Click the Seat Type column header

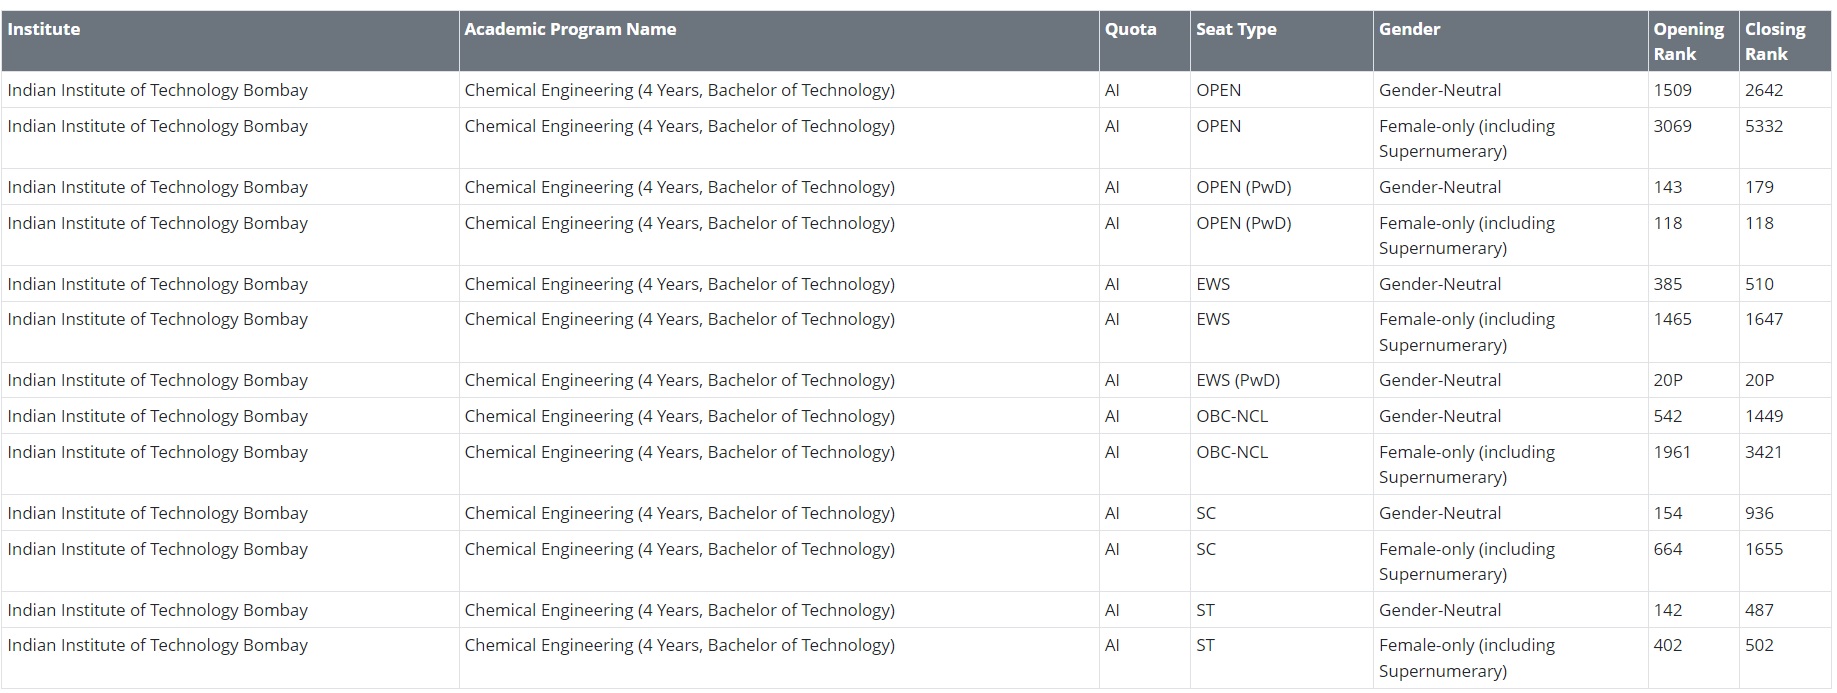coord(1236,30)
